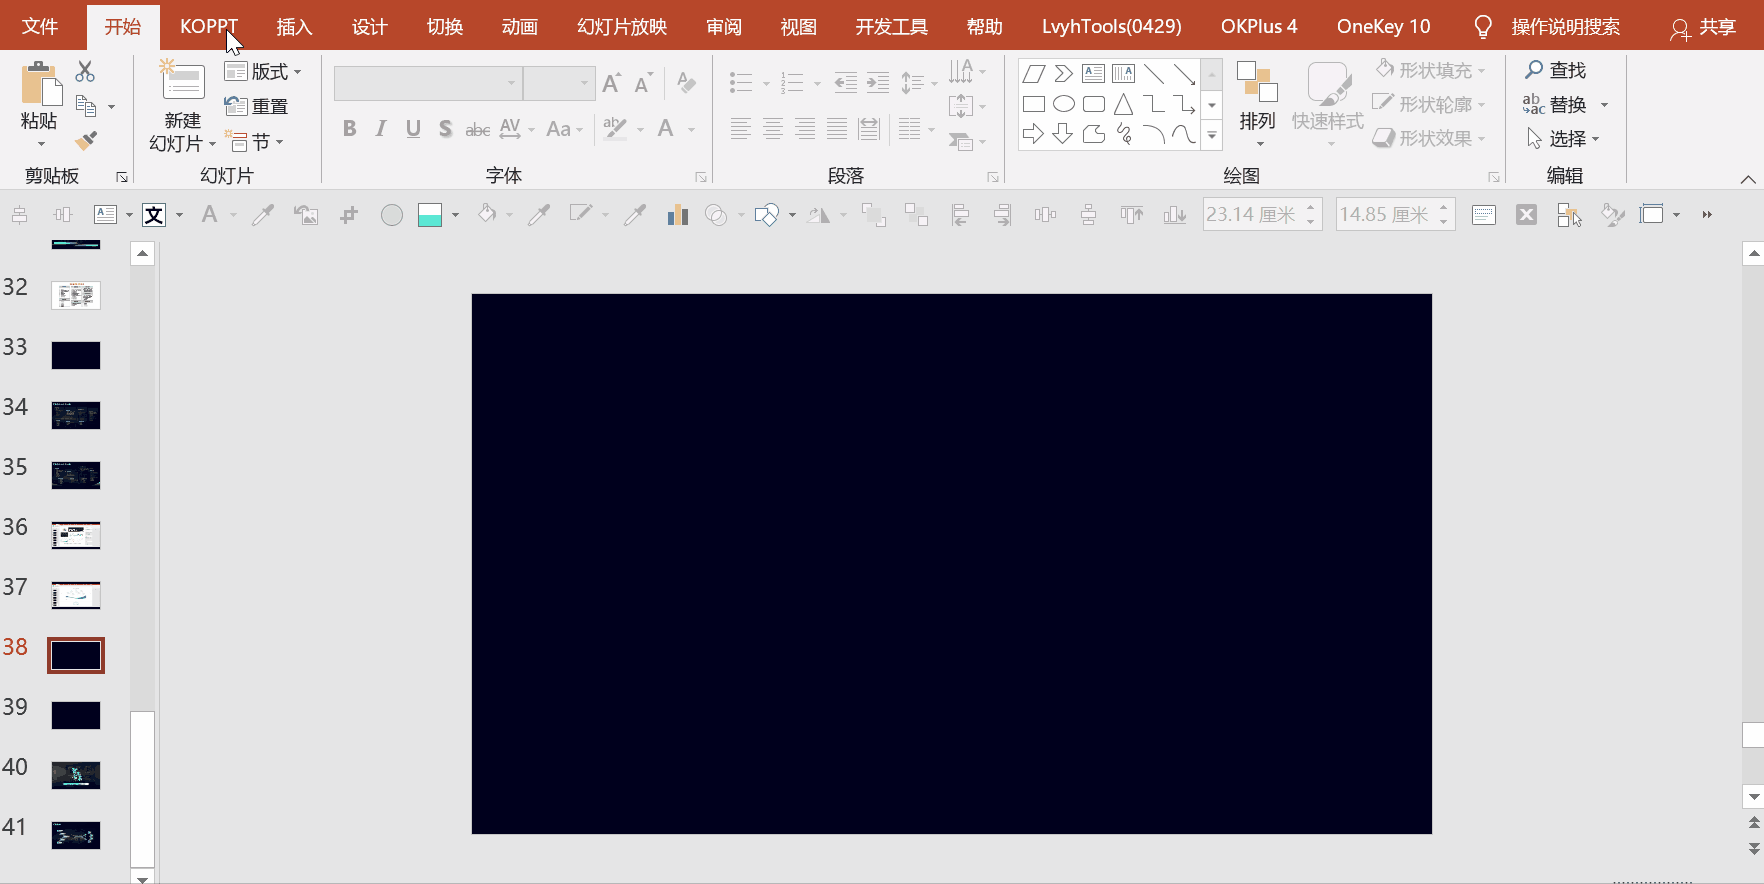Click the Share (共享) button
This screenshot has height=884, width=1764.
pyautogui.click(x=1704, y=28)
